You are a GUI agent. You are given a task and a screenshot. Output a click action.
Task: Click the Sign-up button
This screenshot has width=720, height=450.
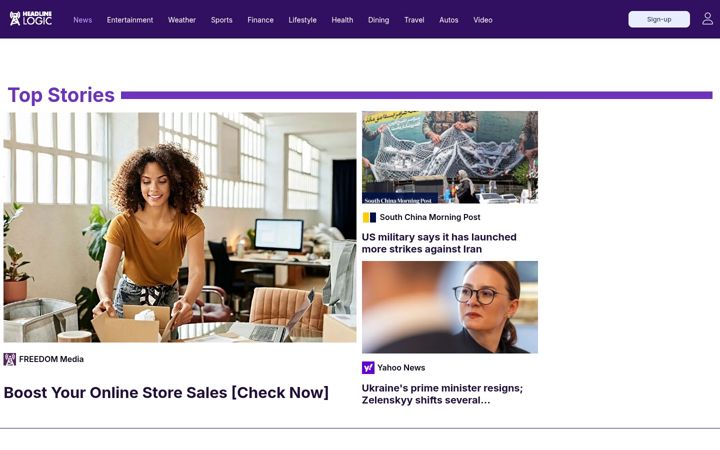(x=659, y=19)
